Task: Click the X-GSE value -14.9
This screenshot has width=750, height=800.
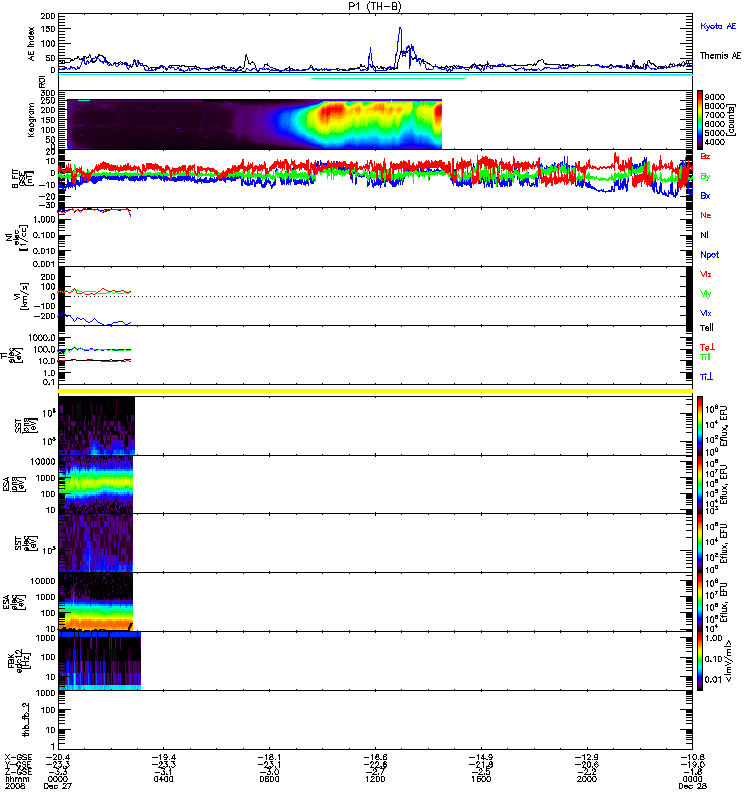Action: pos(481,757)
